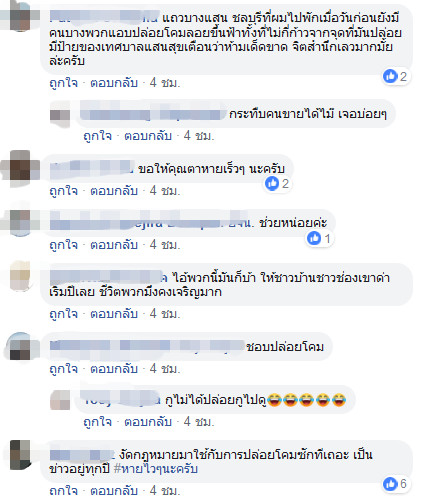443x496 pixels.
Task: Click like reaction icon on ขอให้คุณตาหายเร็วๆ comment
Action: coord(272,184)
